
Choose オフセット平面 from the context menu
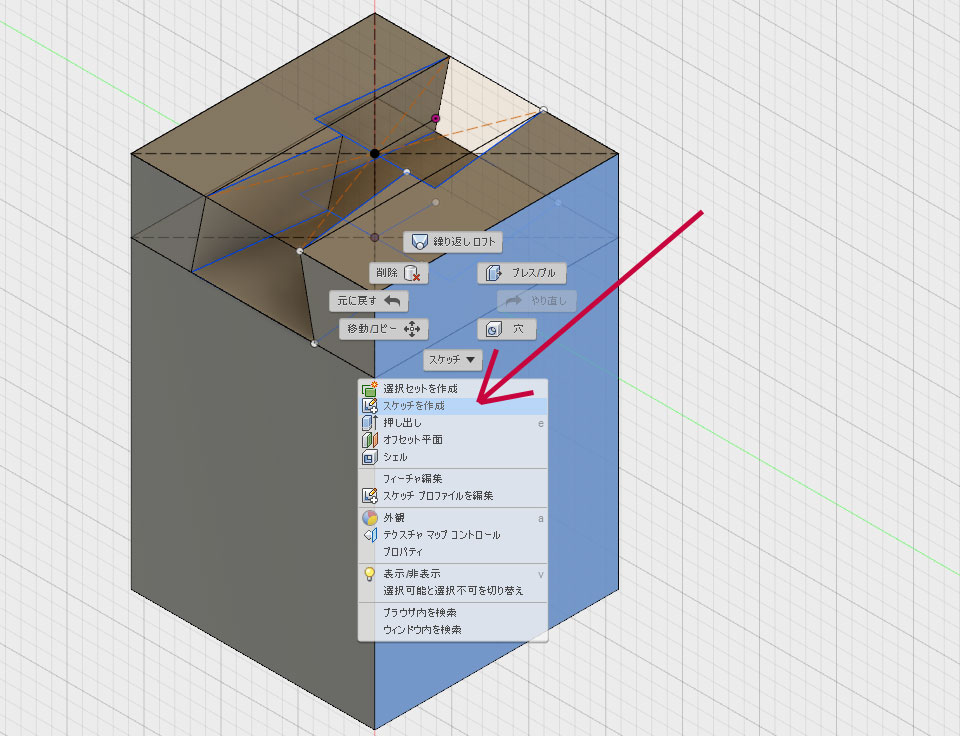(x=413, y=440)
